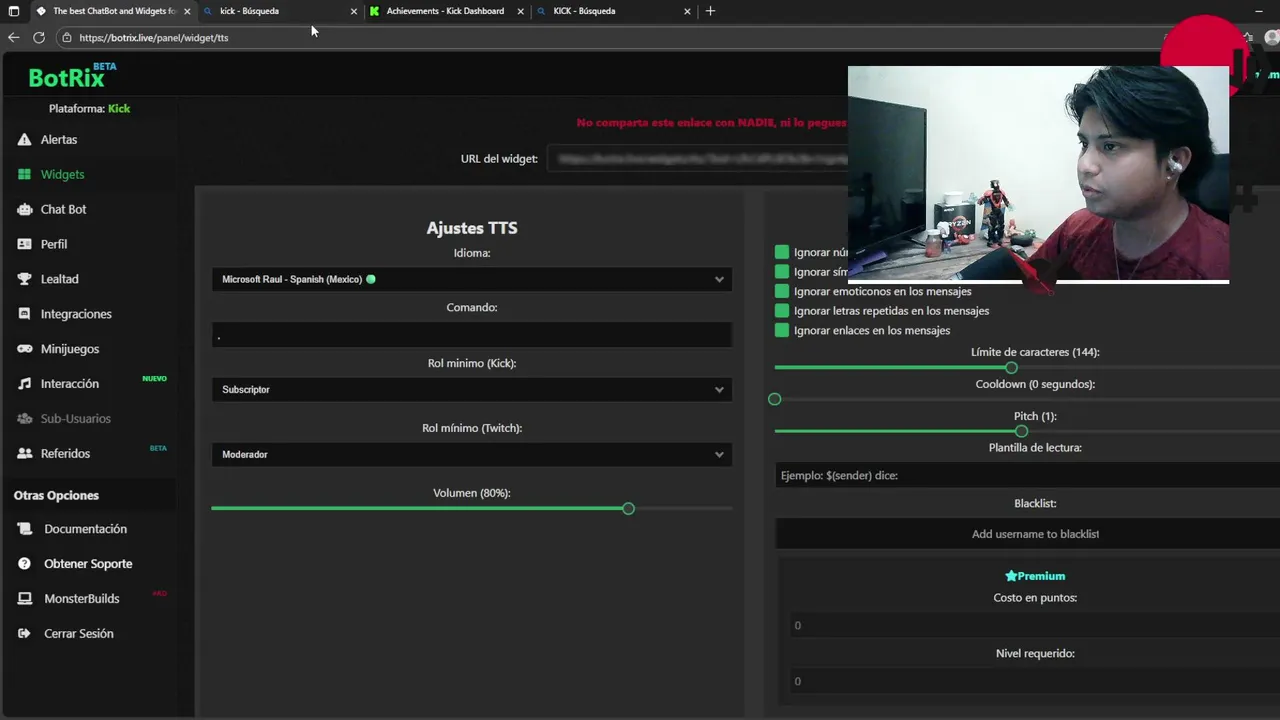Open the 'Rol mínimo (Twitch)' dropdown
The height and width of the screenshot is (720, 1280).
(x=472, y=454)
